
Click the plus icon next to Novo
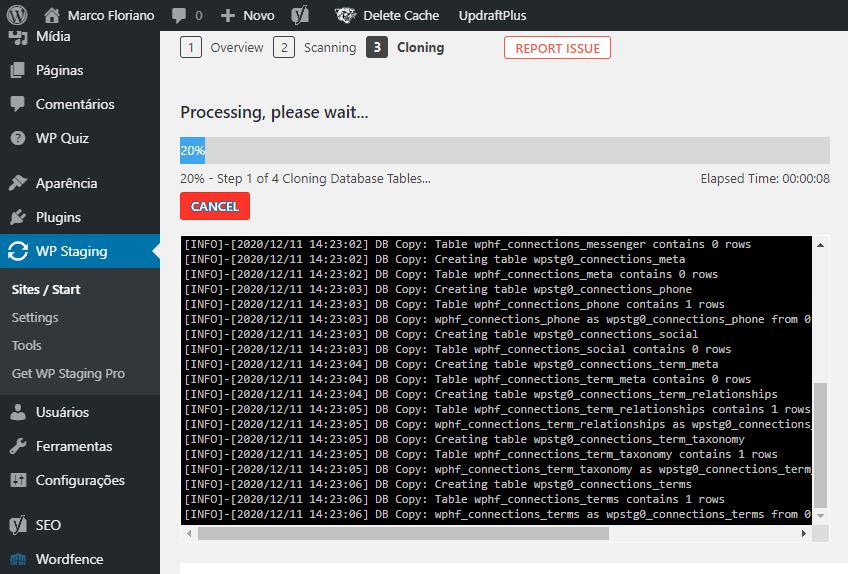pyautogui.click(x=228, y=15)
